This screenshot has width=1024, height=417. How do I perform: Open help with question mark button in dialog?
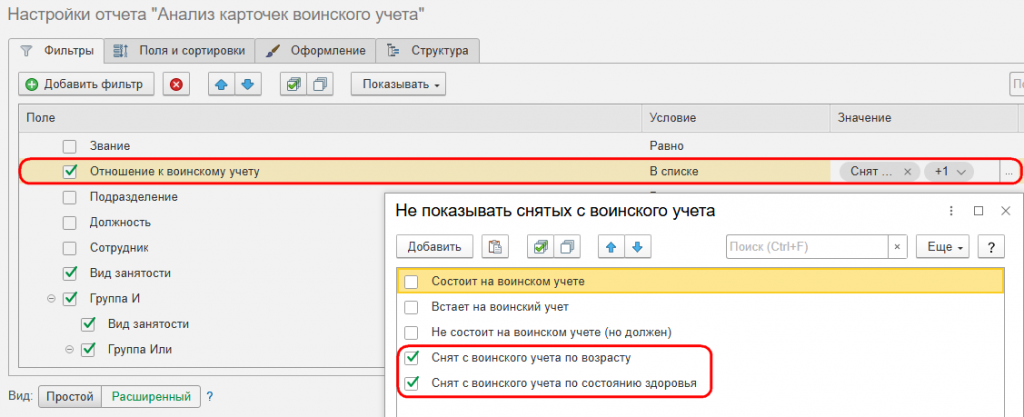click(x=991, y=247)
